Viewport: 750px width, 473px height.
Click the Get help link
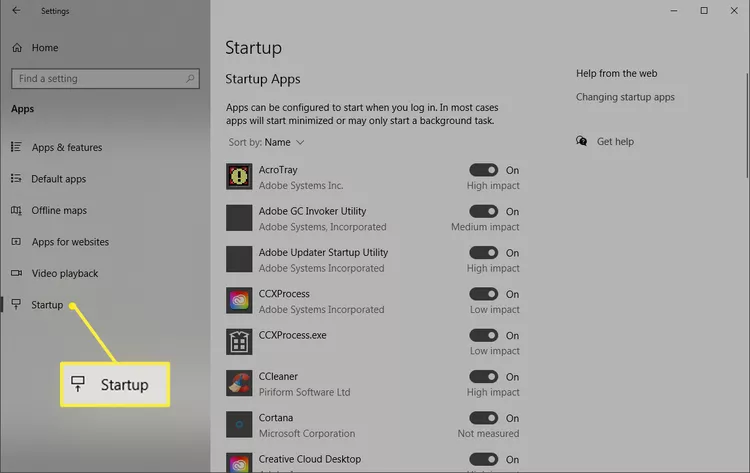click(615, 142)
